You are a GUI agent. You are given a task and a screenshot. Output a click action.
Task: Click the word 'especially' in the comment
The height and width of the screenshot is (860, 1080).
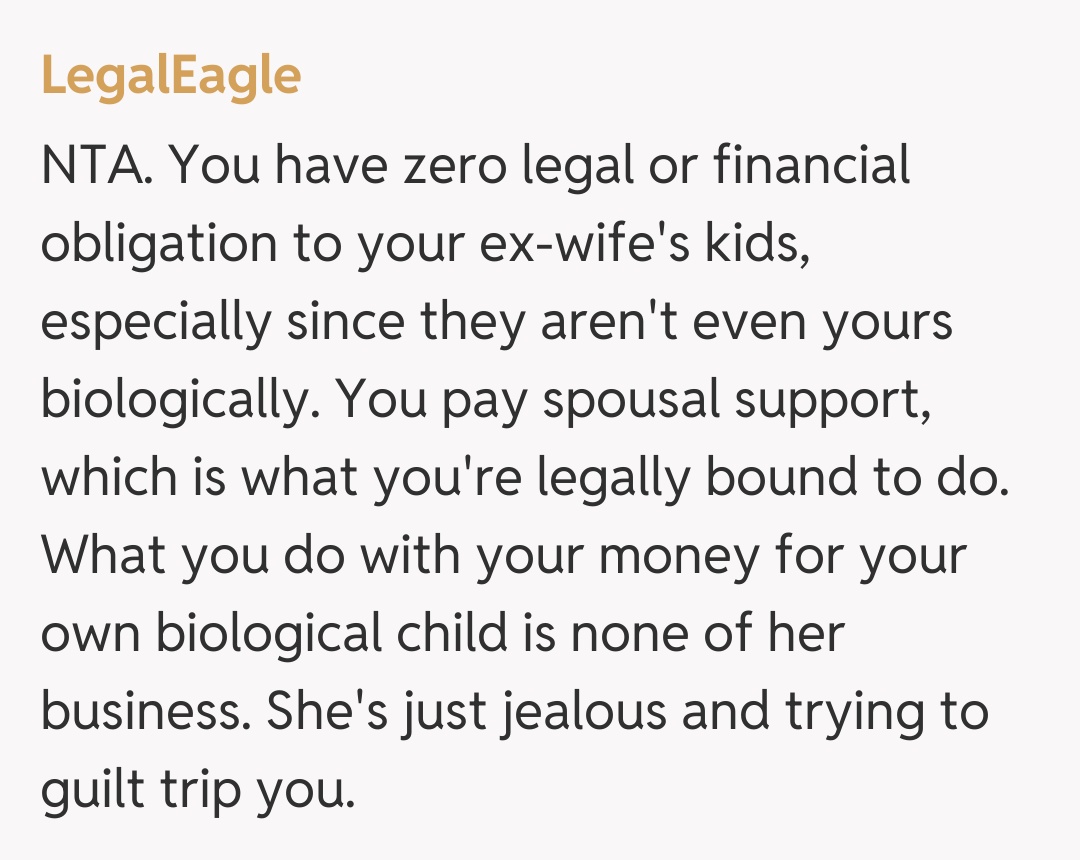click(x=156, y=322)
